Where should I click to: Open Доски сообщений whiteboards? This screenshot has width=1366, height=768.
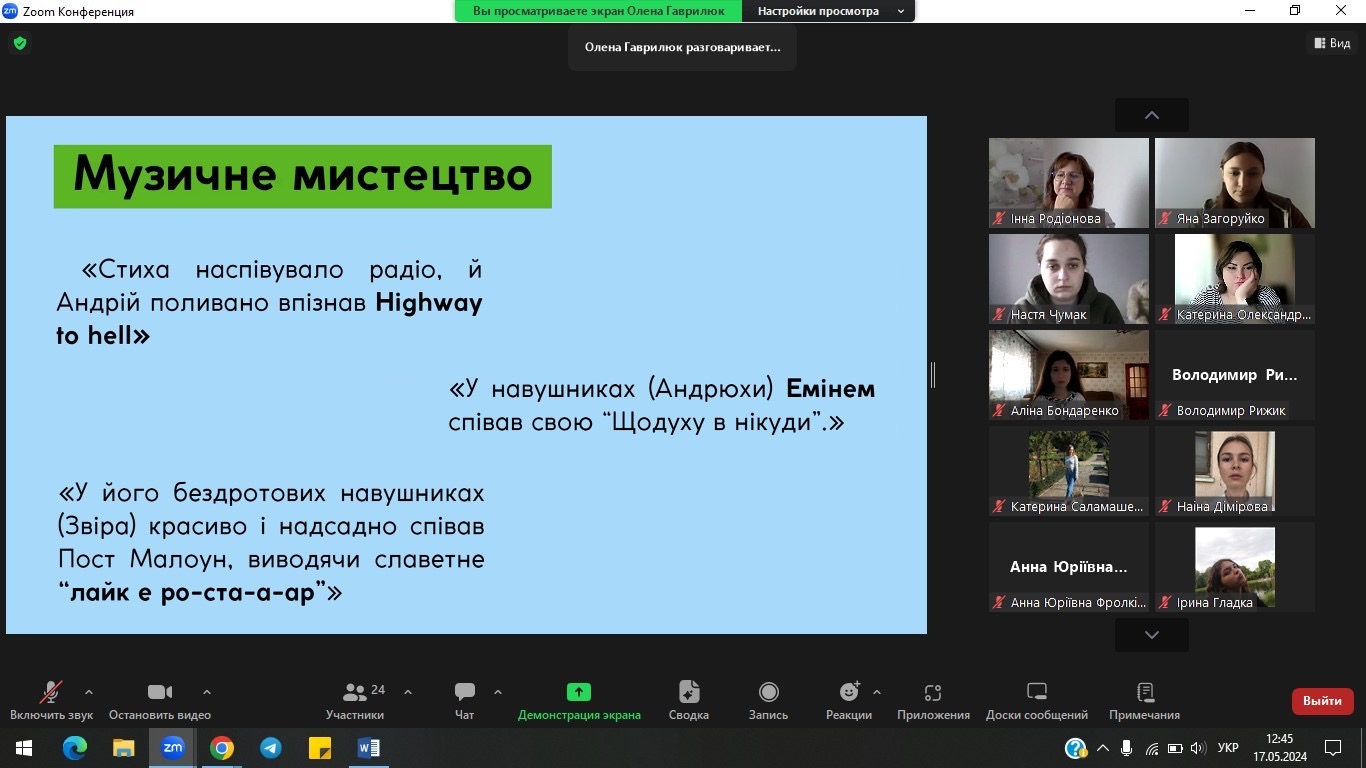click(1037, 700)
